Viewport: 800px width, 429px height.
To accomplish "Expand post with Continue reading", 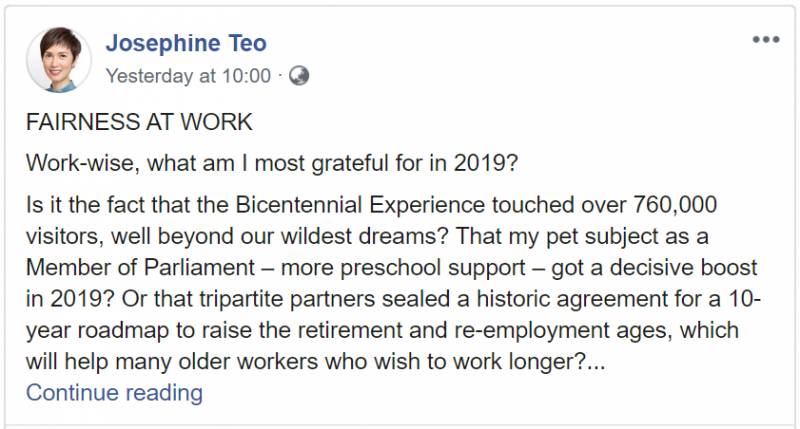I will pyautogui.click(x=114, y=392).
